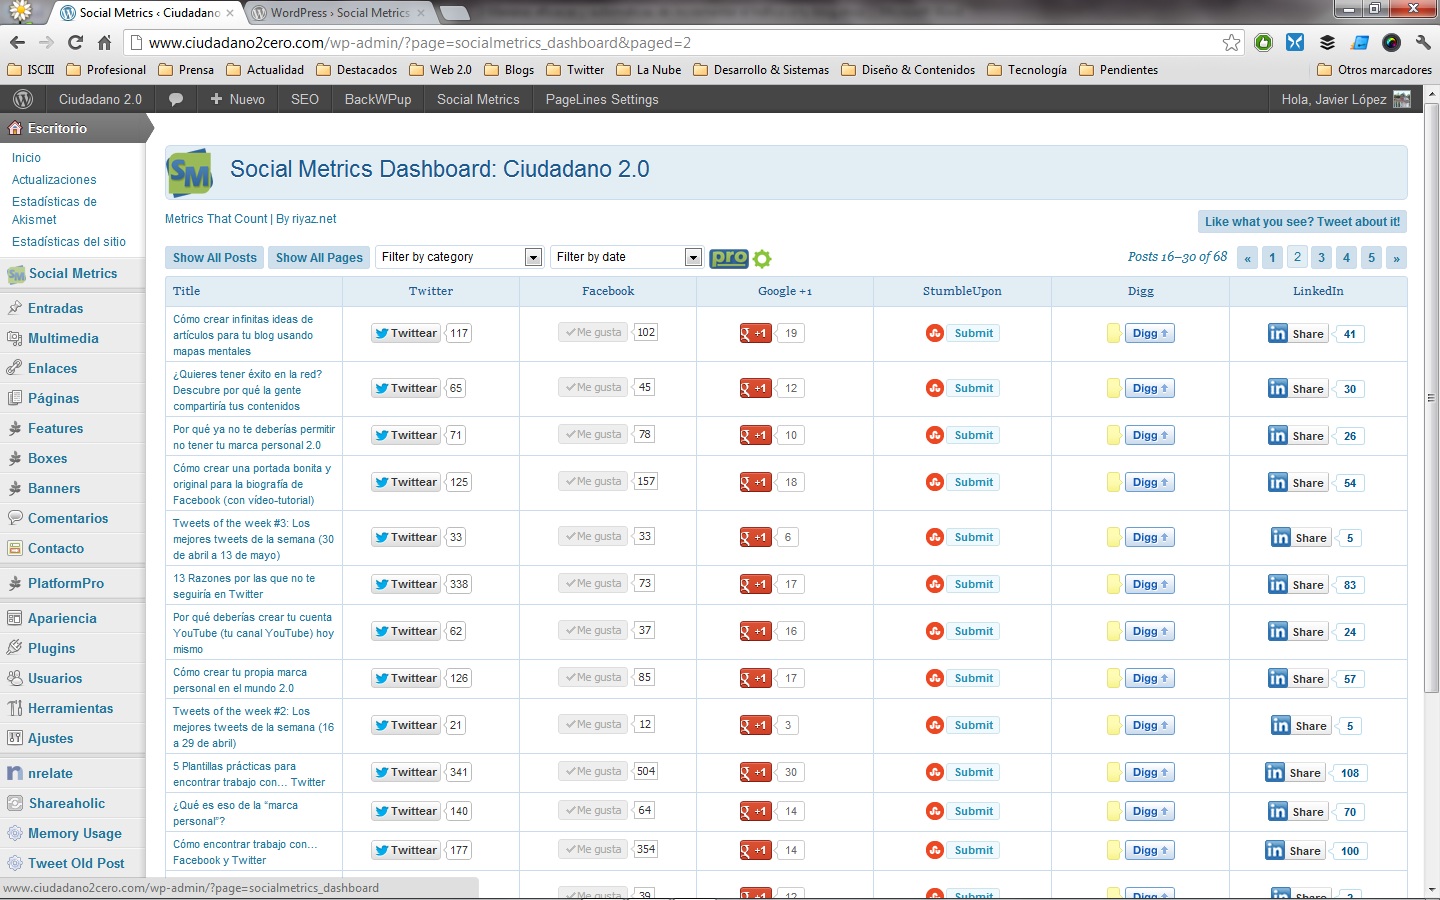The image size is (1440, 900).
Task: Click Facebook count 504
Action: tap(646, 771)
